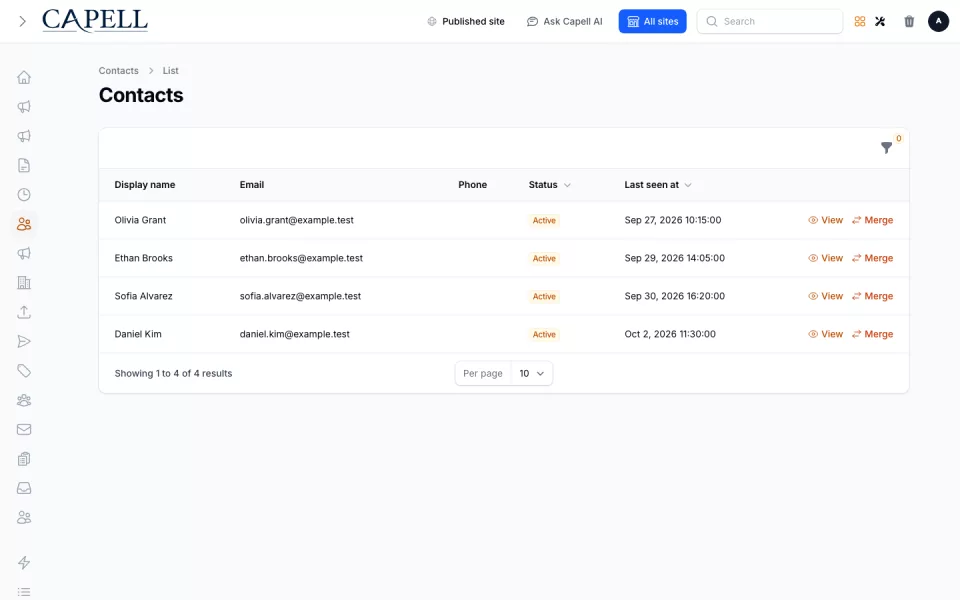Merge the Olivia Grant contact
The image size is (960, 600).
coord(872,220)
